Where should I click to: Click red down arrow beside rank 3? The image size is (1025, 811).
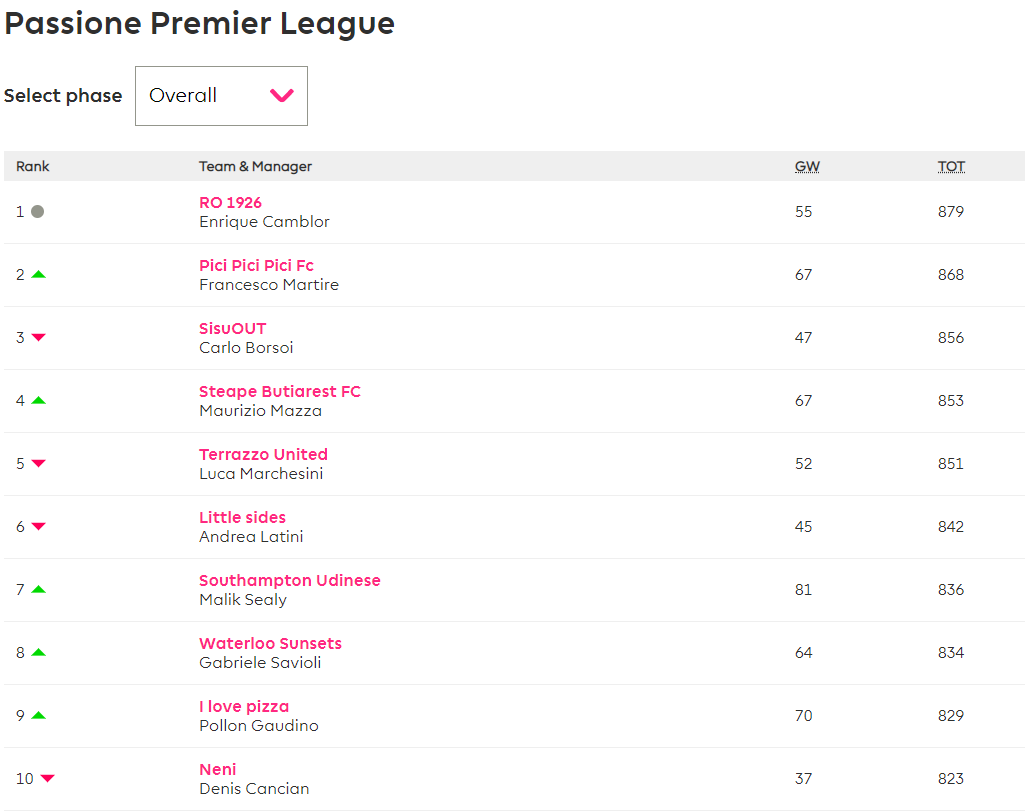point(39,338)
